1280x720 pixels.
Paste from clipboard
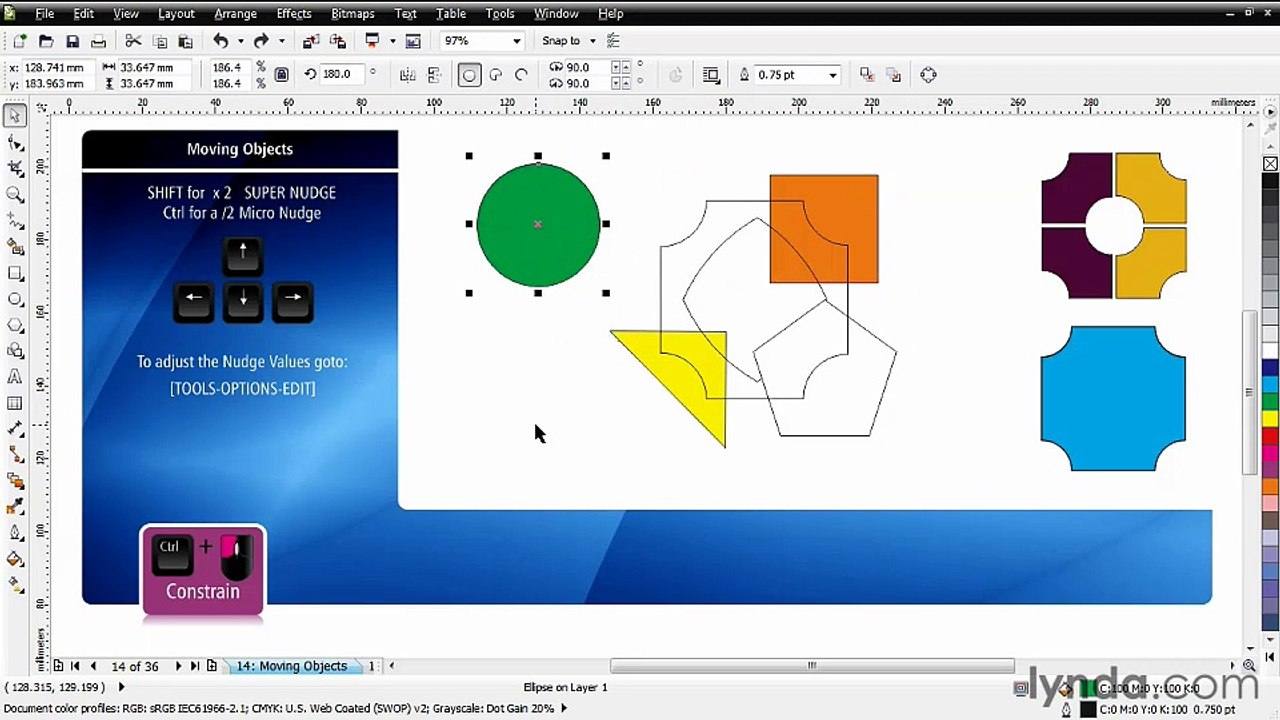point(185,41)
